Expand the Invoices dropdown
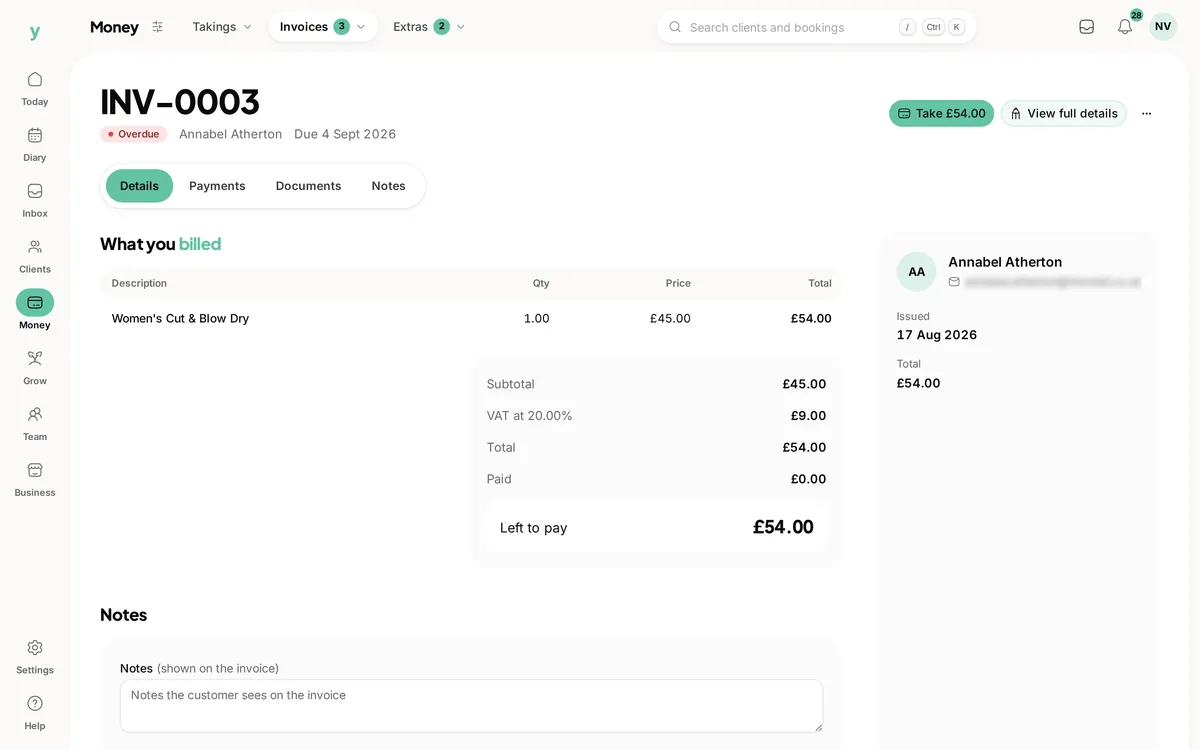Screen dimensions: 1200x750 coord(323,27)
